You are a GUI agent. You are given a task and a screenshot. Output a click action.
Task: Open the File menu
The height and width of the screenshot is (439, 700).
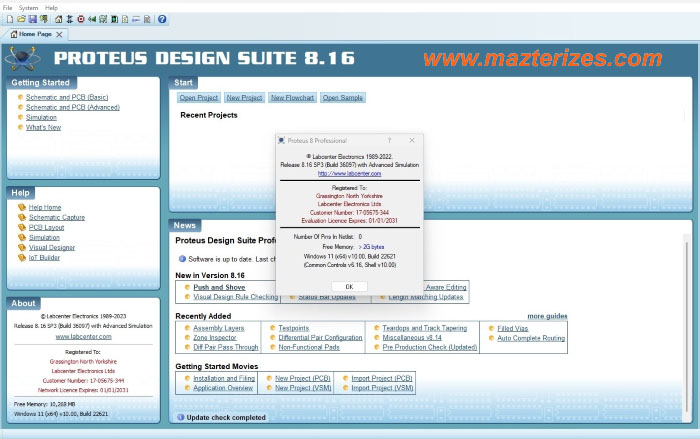coord(8,8)
